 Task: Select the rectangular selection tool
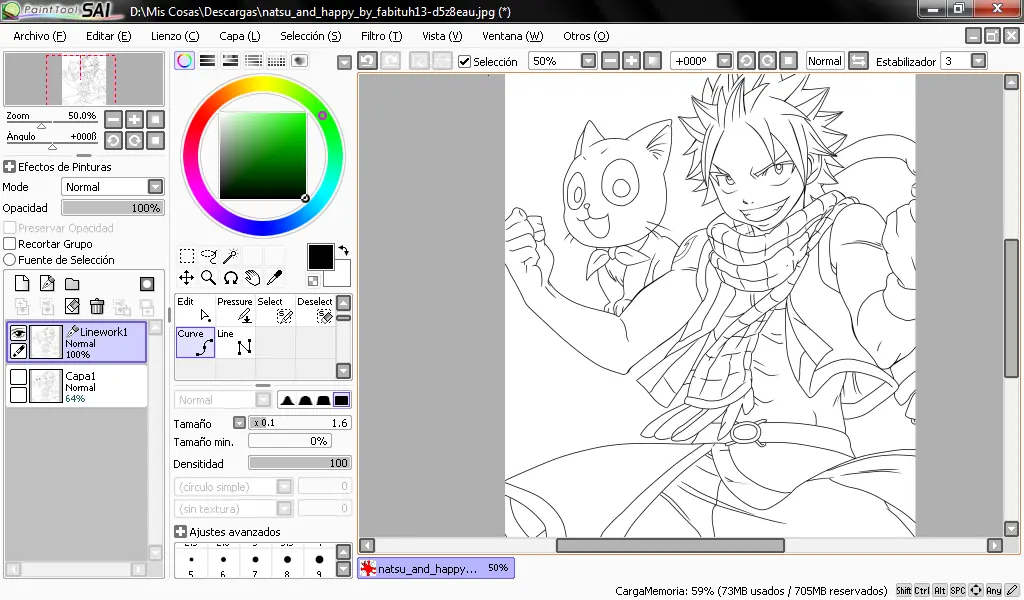pos(187,256)
